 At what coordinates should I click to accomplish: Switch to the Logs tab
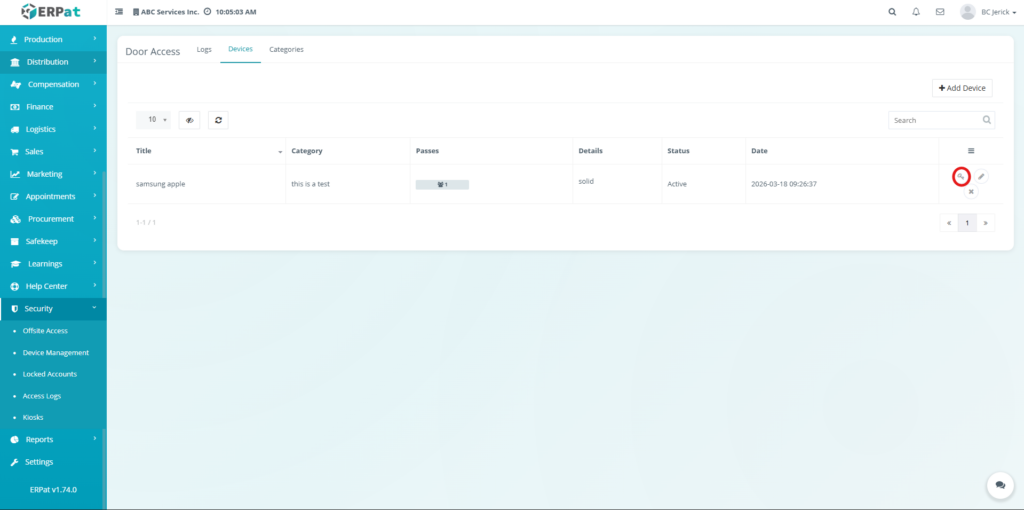pos(204,49)
